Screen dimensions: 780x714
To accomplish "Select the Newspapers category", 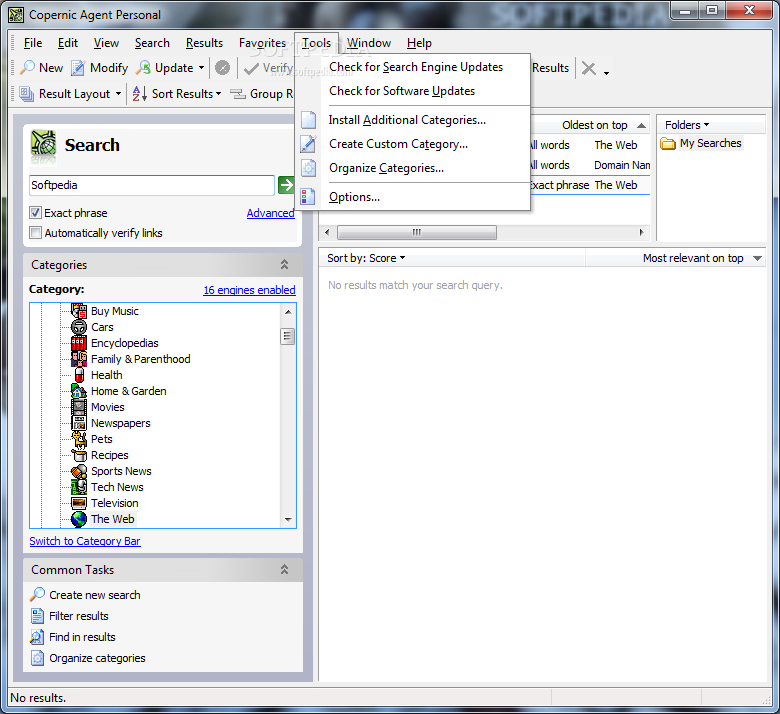I will coord(120,423).
